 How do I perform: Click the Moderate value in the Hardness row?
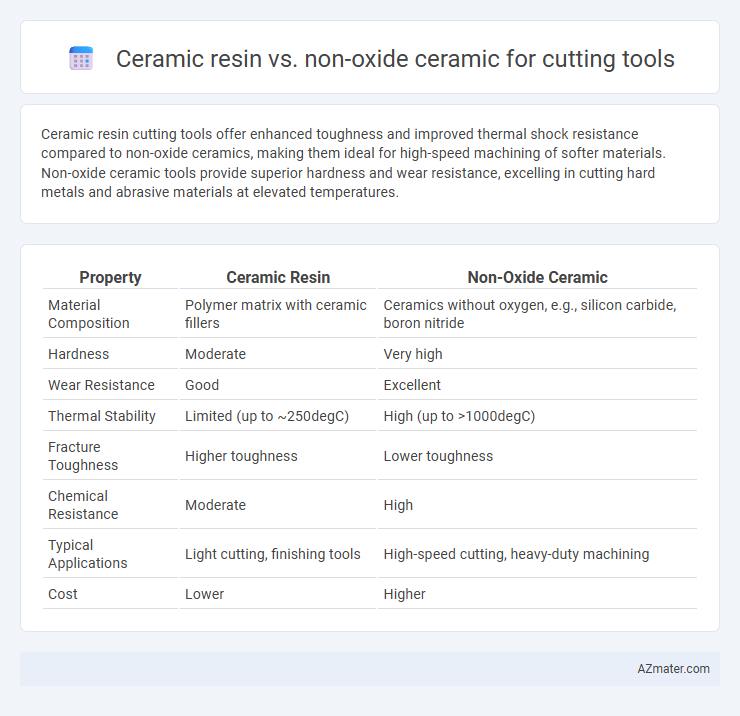[215, 354]
